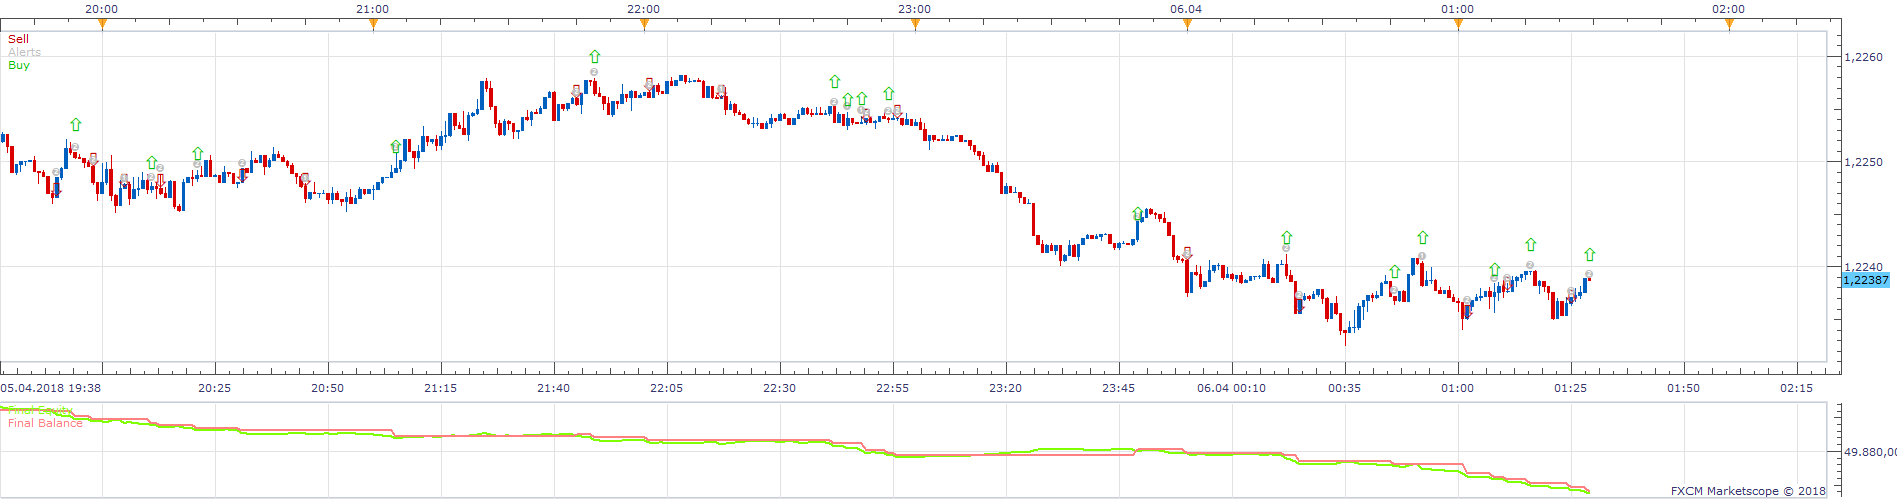Click the 23:45 time axis label
The image size is (1899, 500).
point(1118,388)
